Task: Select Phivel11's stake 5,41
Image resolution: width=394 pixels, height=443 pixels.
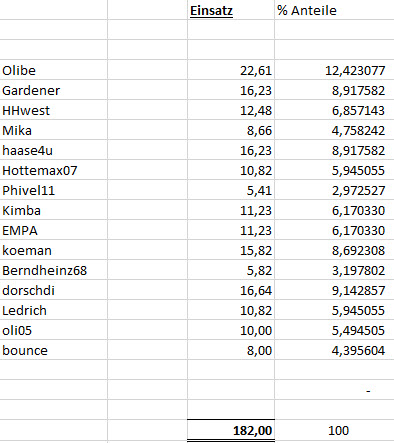Action: coord(231,190)
